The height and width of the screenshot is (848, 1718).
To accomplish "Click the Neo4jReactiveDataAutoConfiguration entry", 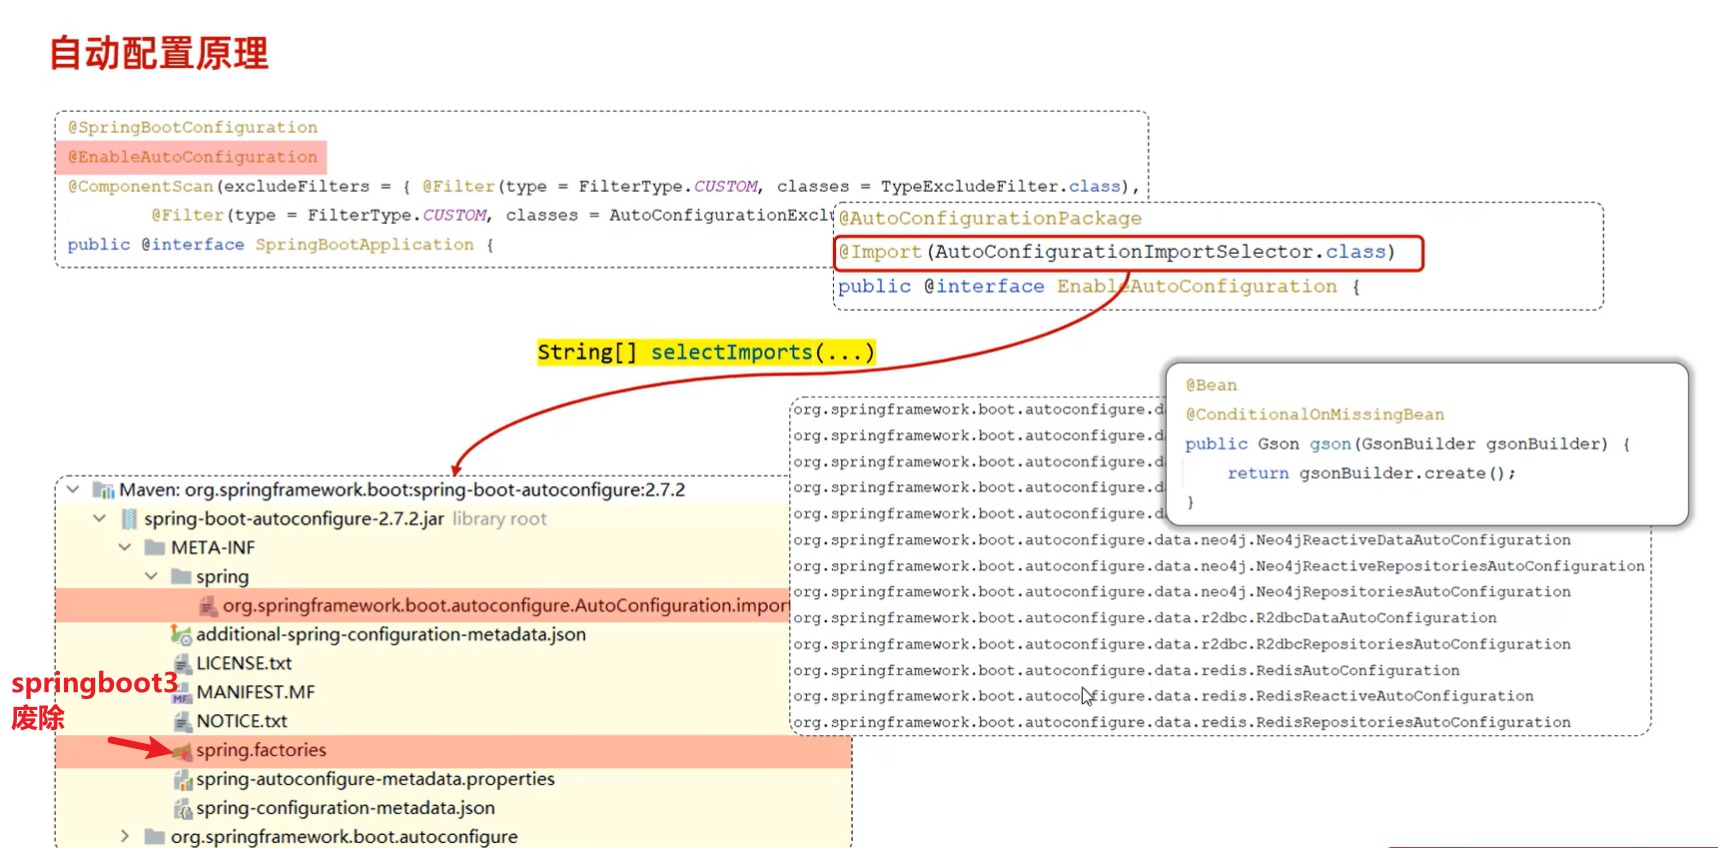I will (x=1182, y=540).
